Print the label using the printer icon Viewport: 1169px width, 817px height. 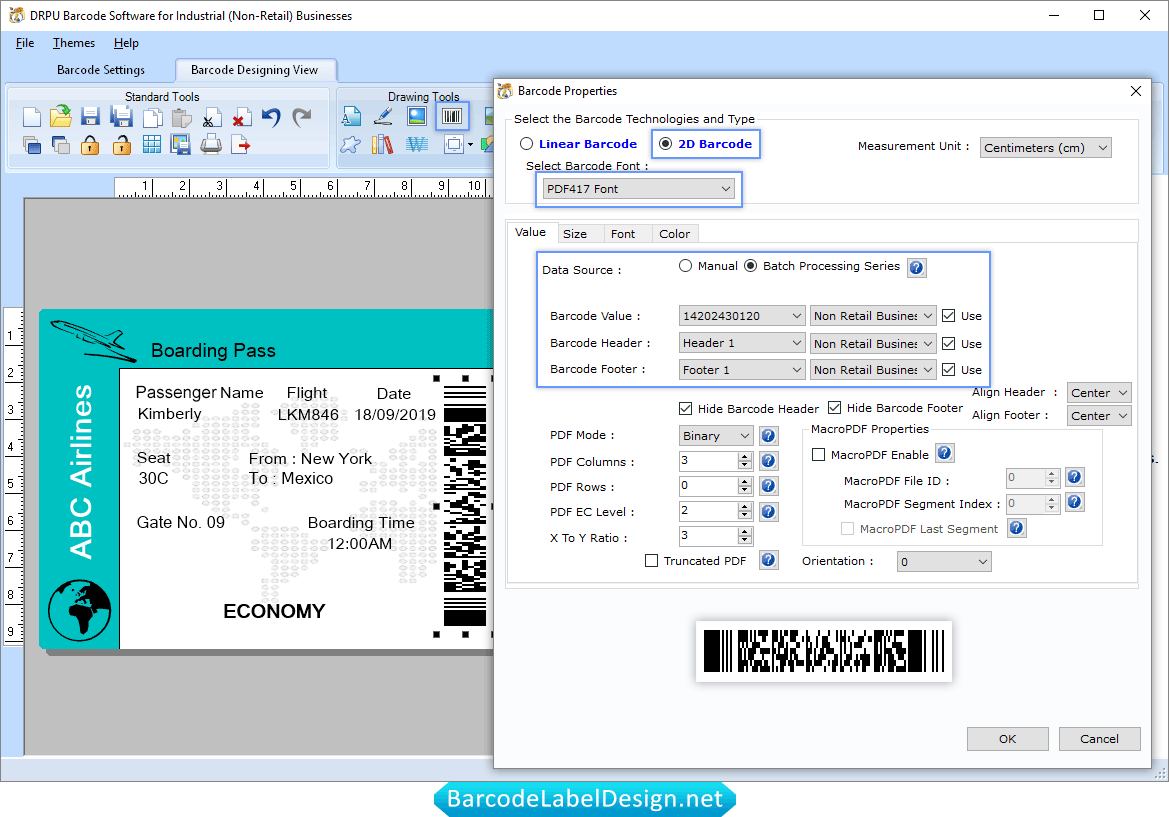pyautogui.click(x=211, y=144)
